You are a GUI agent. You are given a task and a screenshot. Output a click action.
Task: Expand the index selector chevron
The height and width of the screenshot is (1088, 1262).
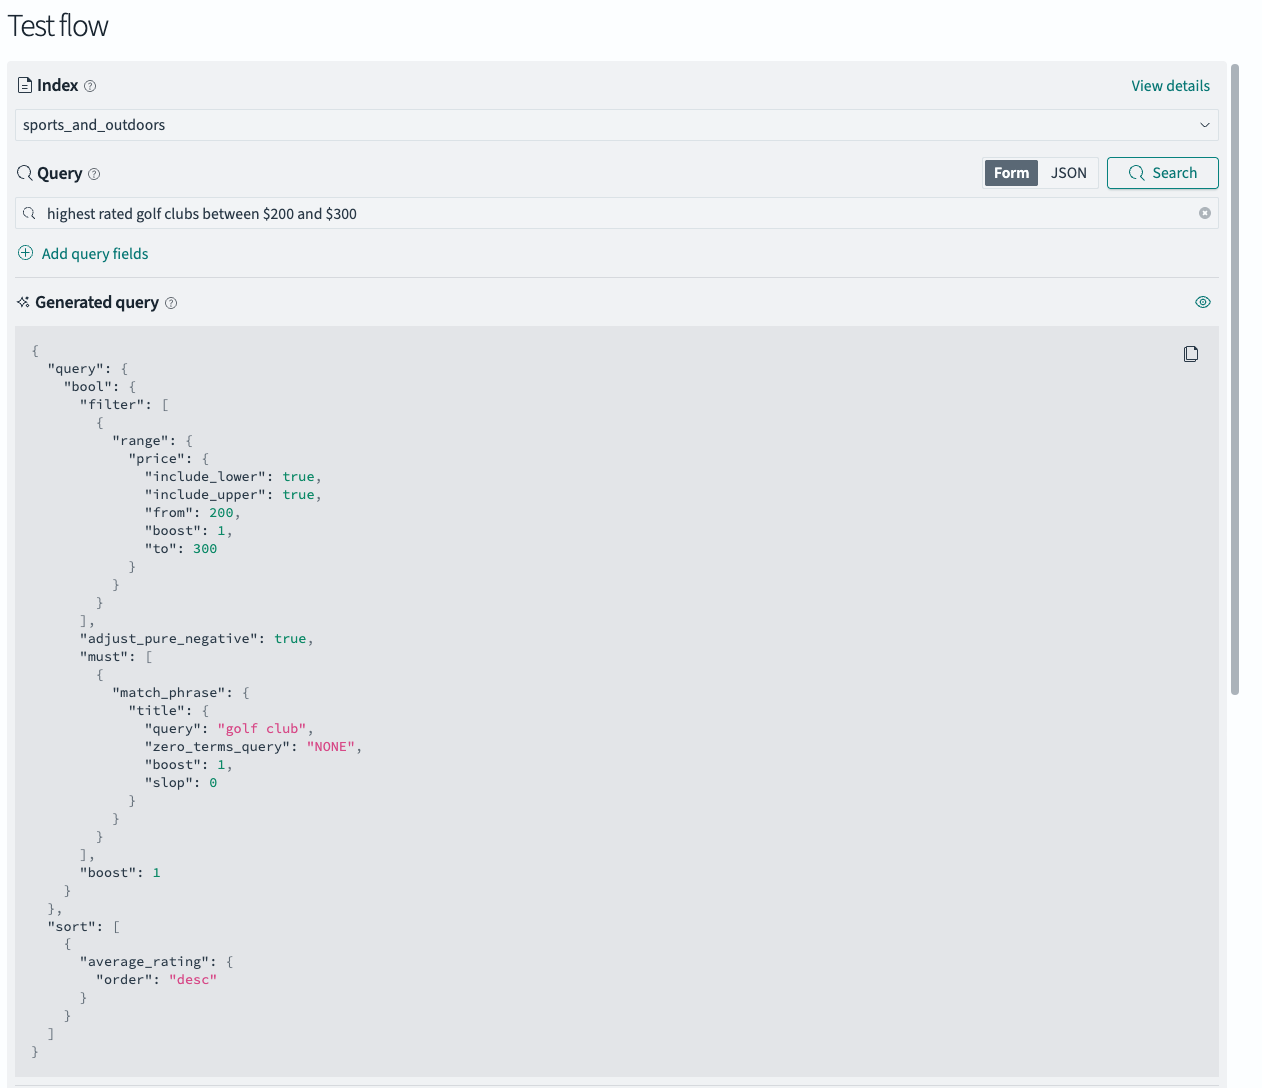tap(1205, 124)
